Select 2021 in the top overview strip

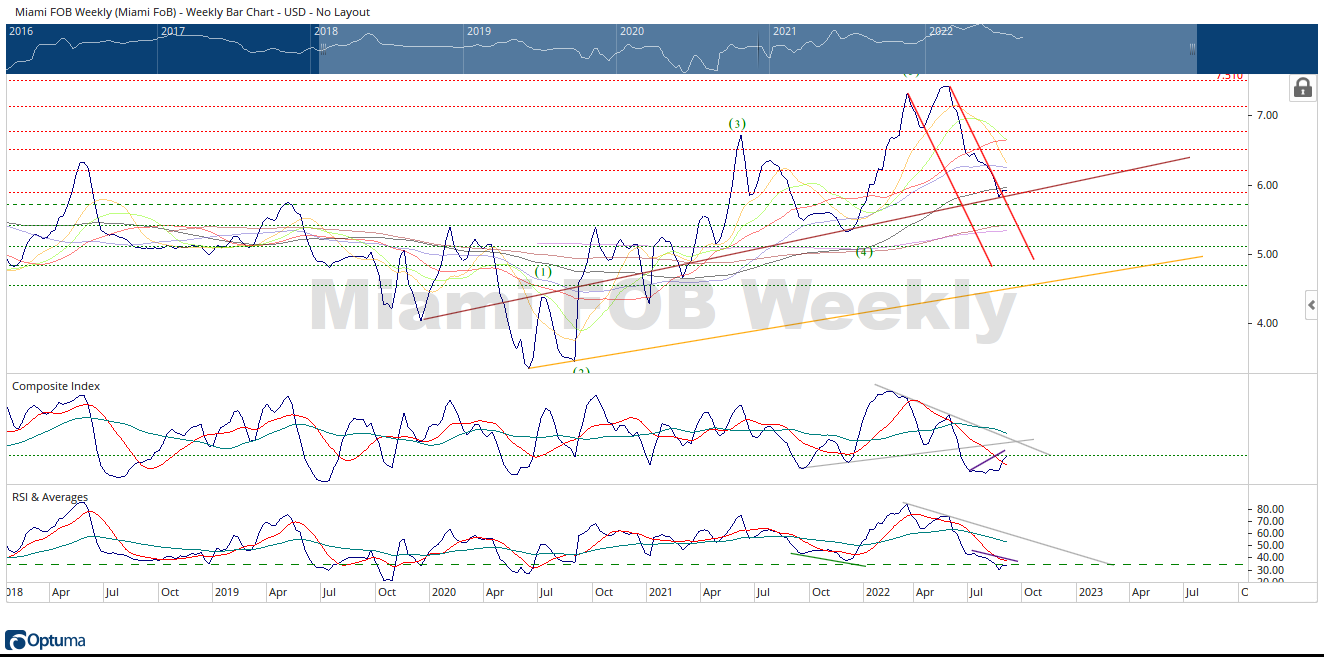click(x=785, y=31)
